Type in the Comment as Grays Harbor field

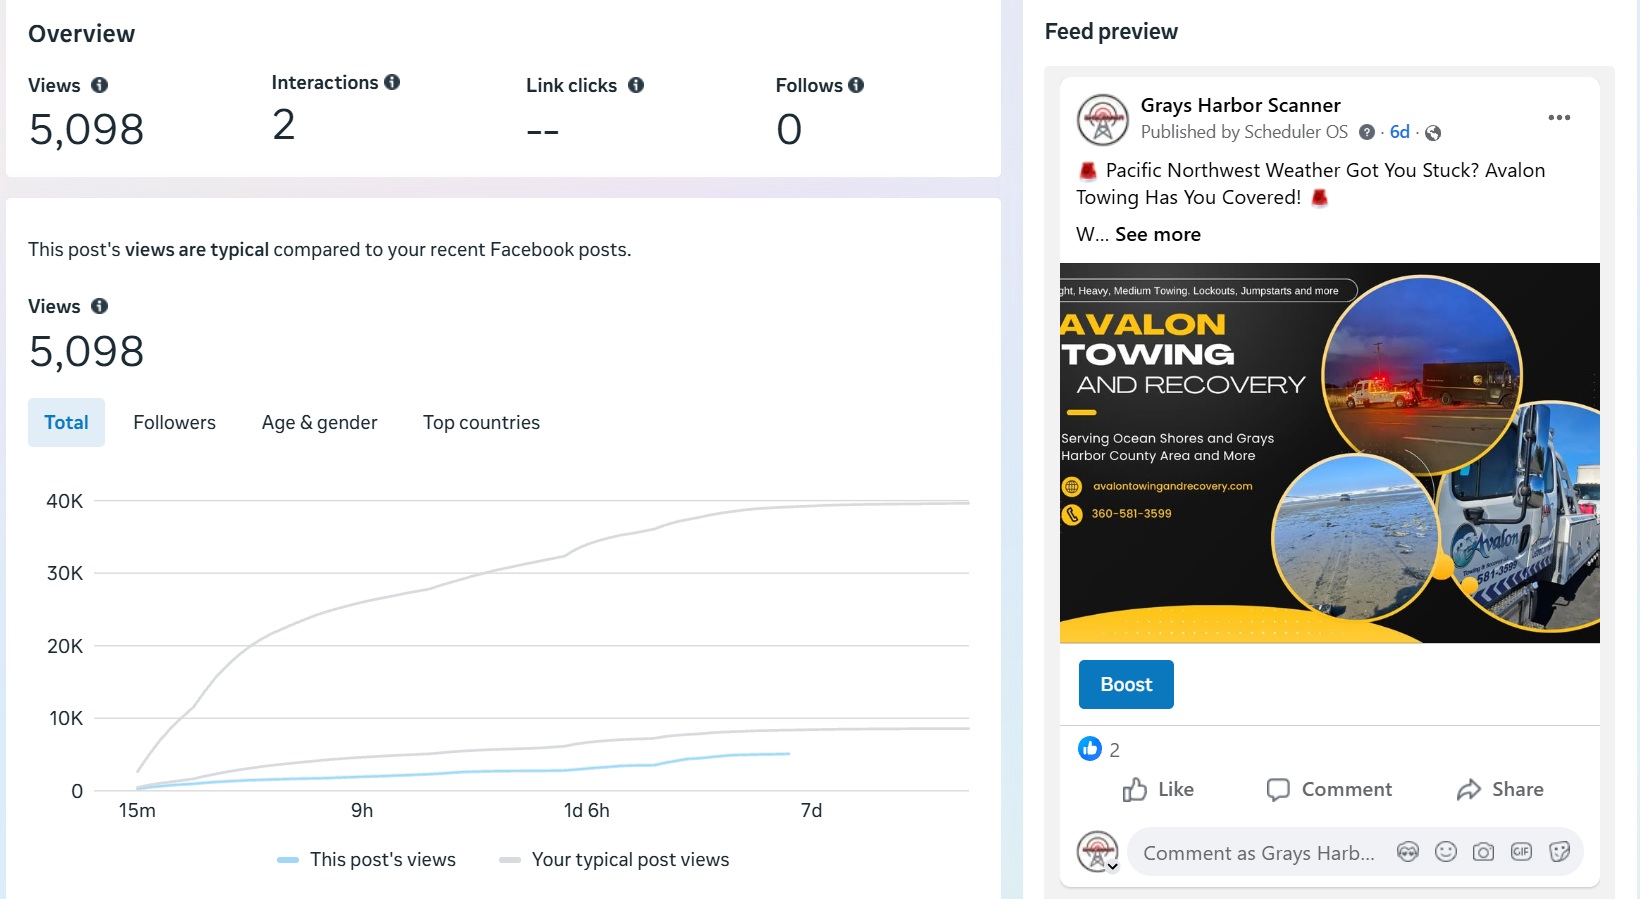click(x=1258, y=853)
